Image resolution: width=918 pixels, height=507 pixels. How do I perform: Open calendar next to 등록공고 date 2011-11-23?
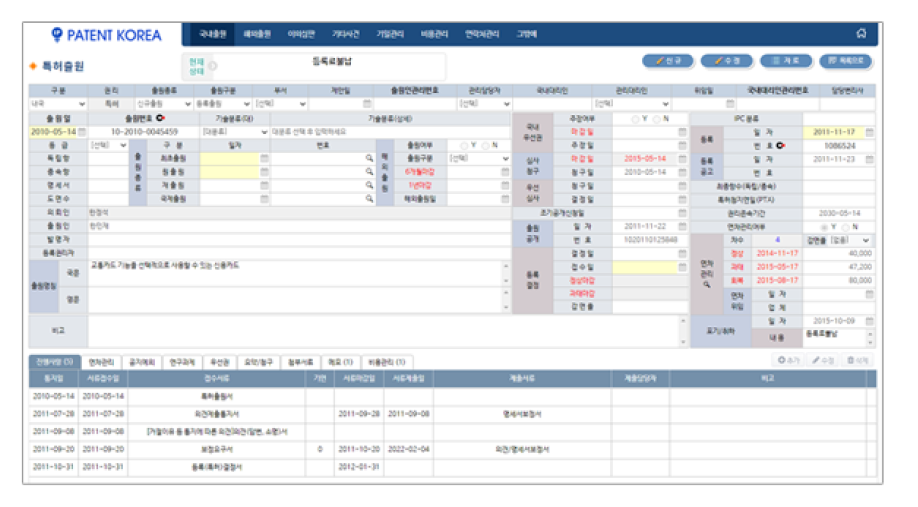tap(869, 159)
